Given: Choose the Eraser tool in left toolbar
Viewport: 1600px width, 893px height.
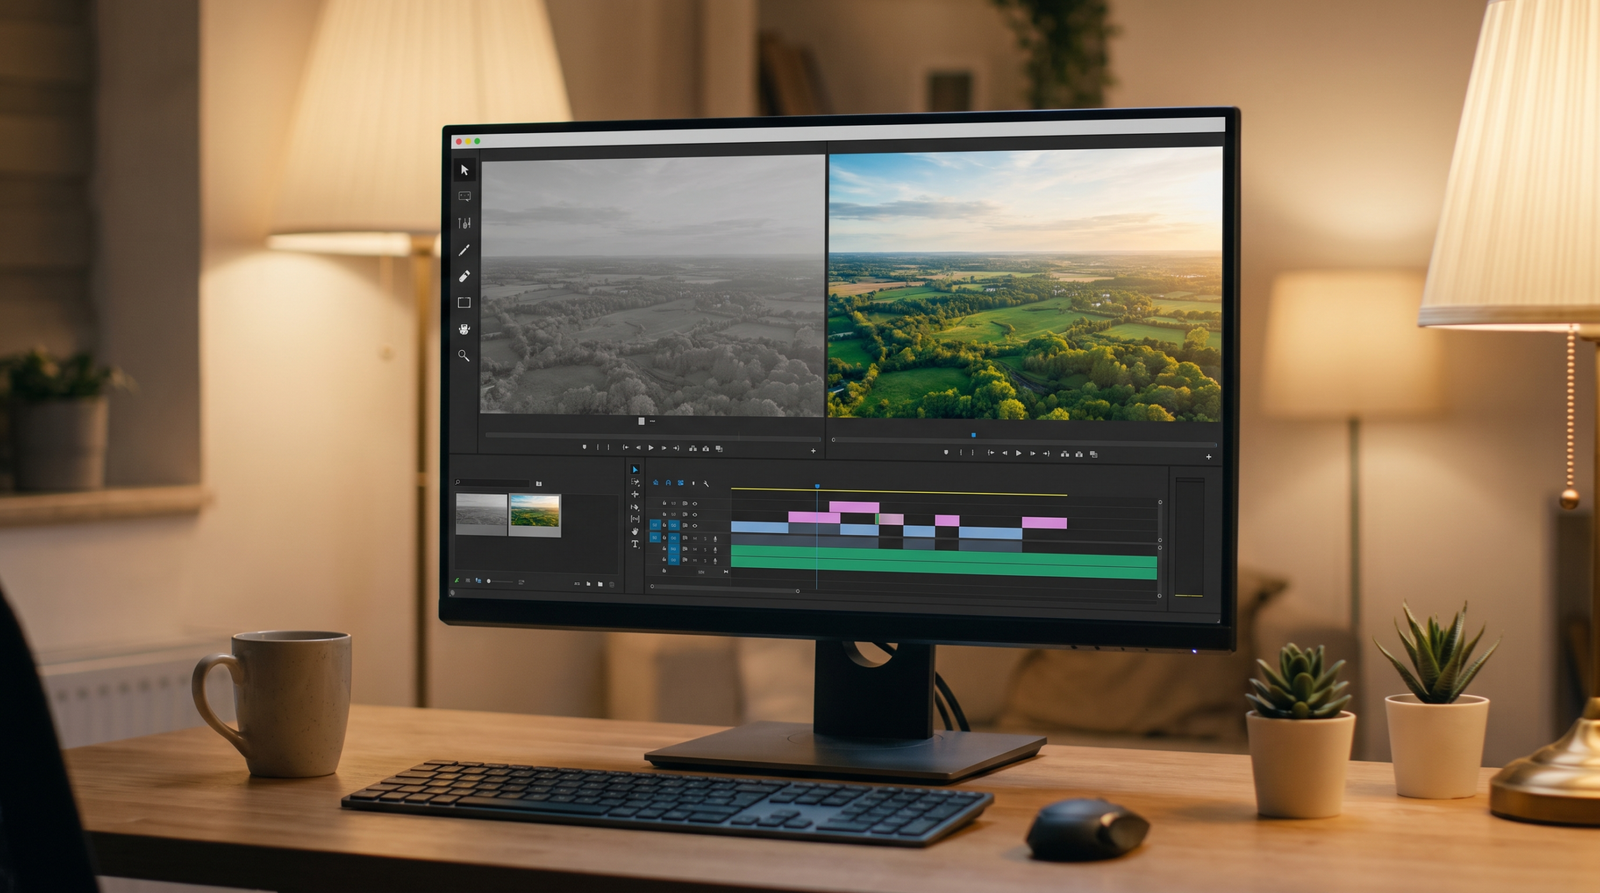Looking at the screenshot, I should pos(464,276).
